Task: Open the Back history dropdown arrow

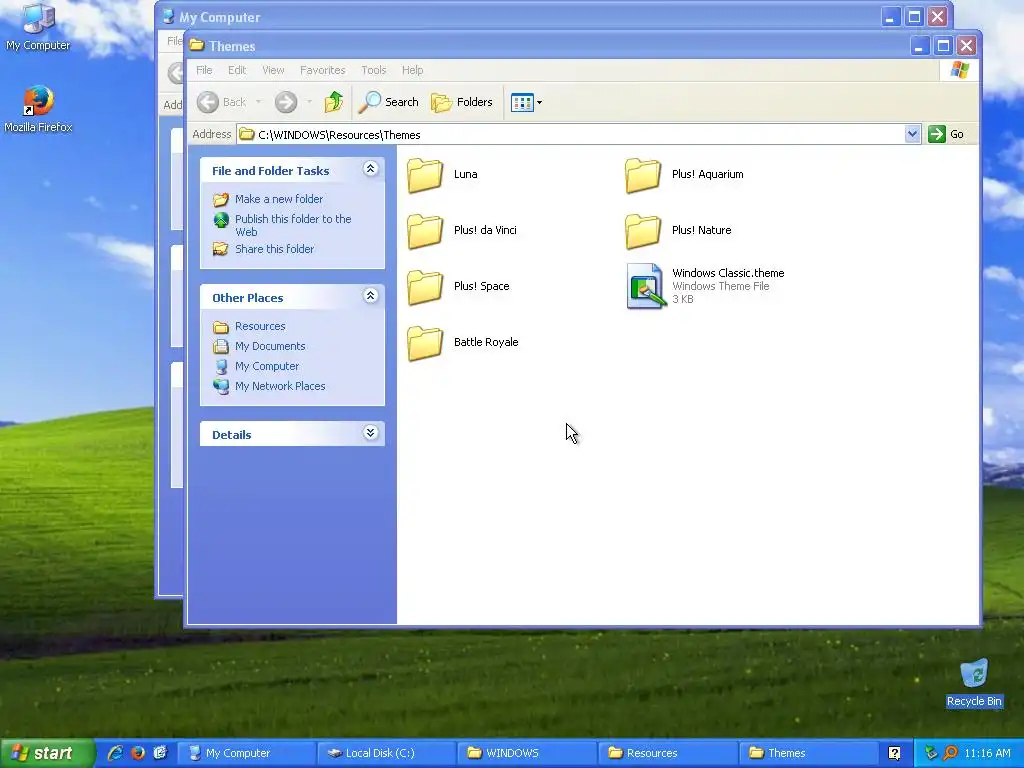Action: (259, 102)
